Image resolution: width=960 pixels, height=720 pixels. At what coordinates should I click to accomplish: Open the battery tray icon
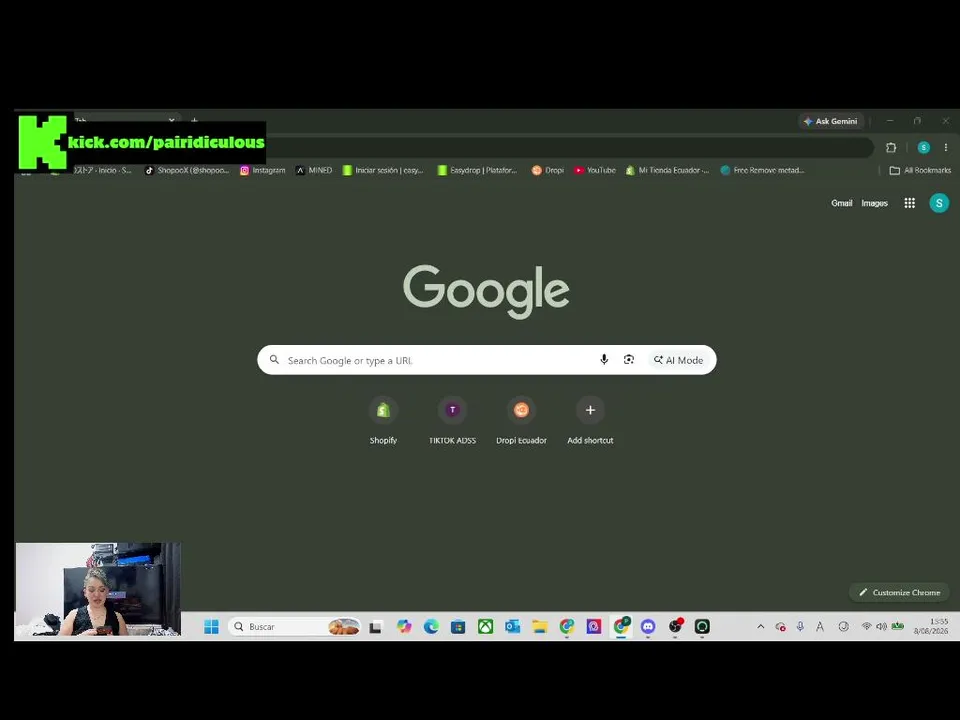(898, 626)
